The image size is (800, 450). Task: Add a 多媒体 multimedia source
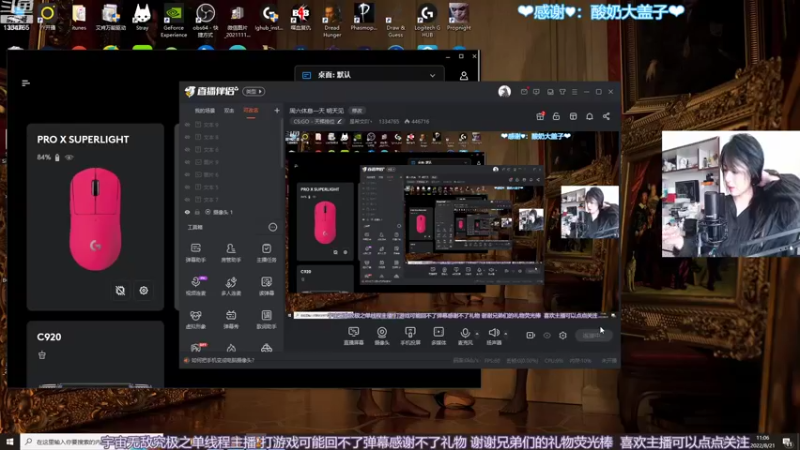click(438, 336)
